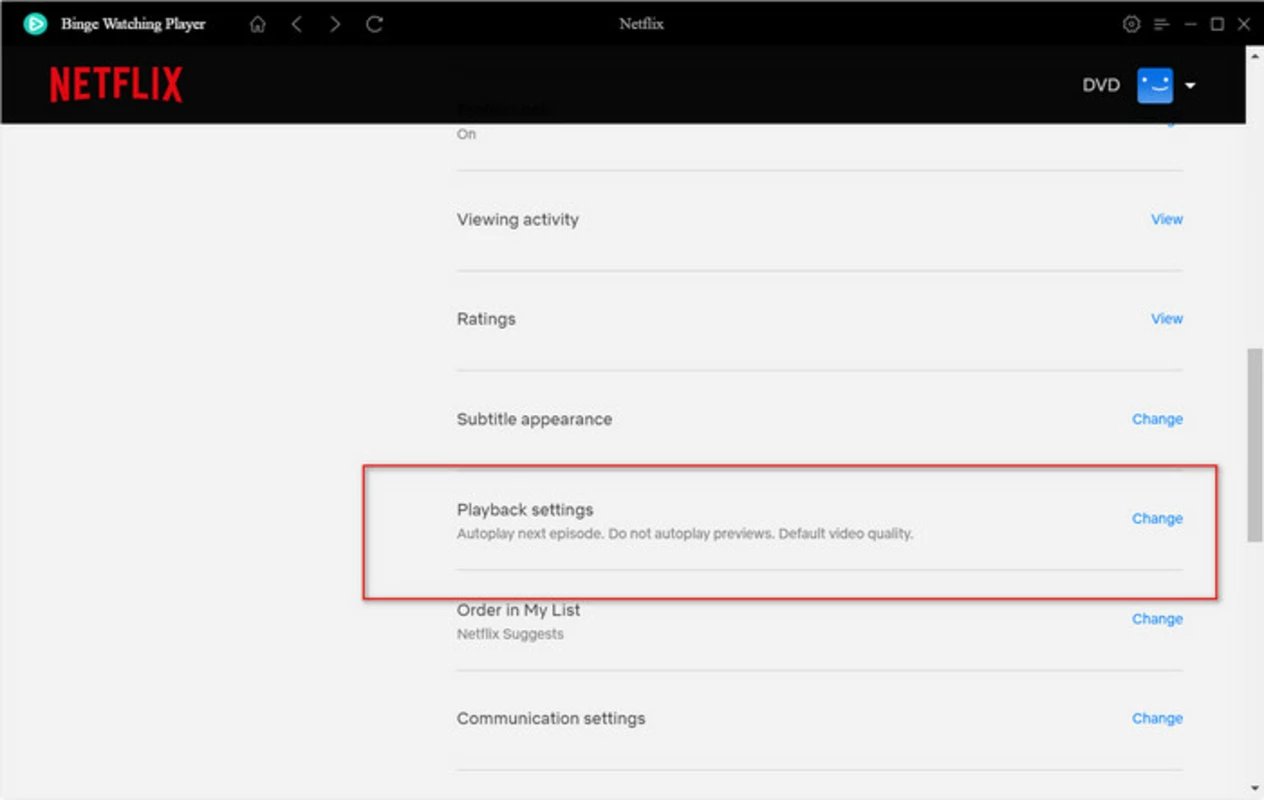Click the blue smiley profile avatar
Image resolution: width=1264 pixels, height=800 pixels.
pos(1155,86)
